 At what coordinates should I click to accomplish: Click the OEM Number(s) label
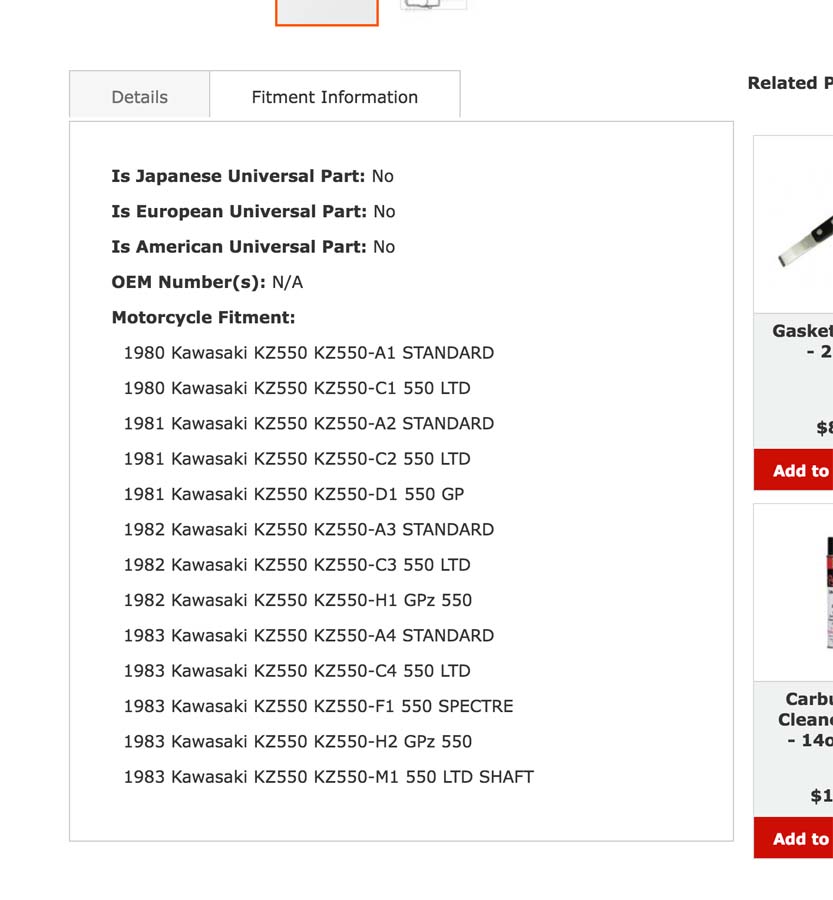click(x=188, y=282)
